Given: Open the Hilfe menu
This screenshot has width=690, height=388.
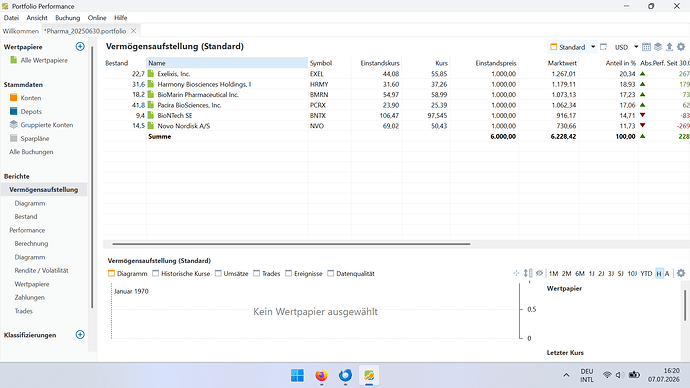Looking at the screenshot, I should [x=121, y=18].
